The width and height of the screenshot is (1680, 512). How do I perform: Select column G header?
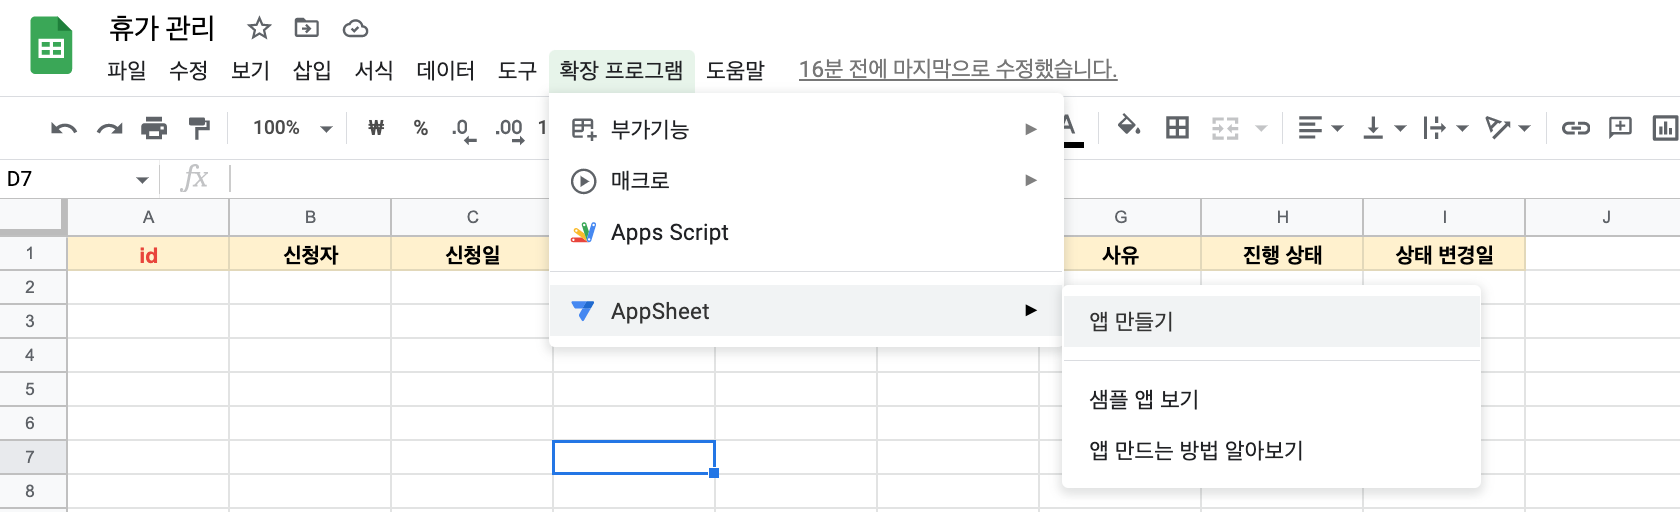[1121, 217]
